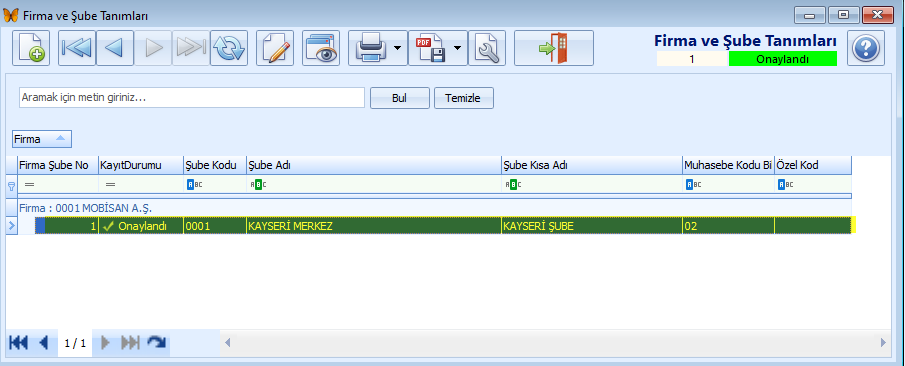Click the new record icon with green plus
The height and width of the screenshot is (366, 905).
tap(31, 48)
